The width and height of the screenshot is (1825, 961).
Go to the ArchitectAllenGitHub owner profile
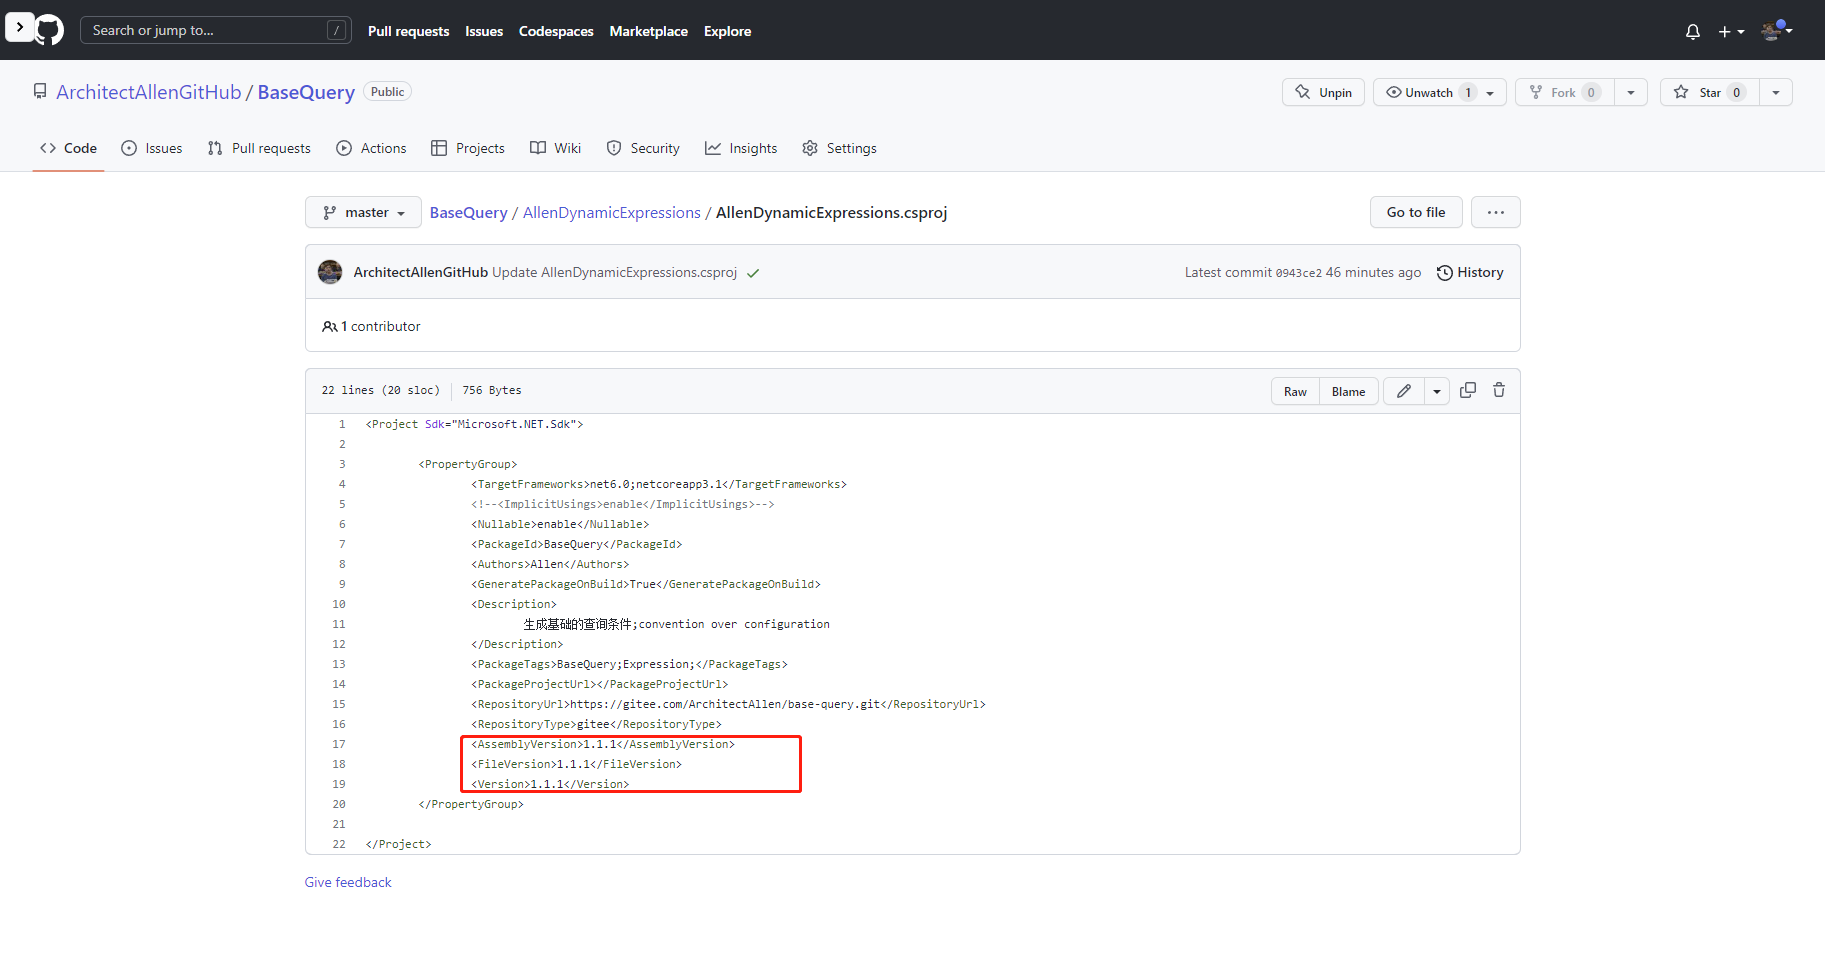148,92
